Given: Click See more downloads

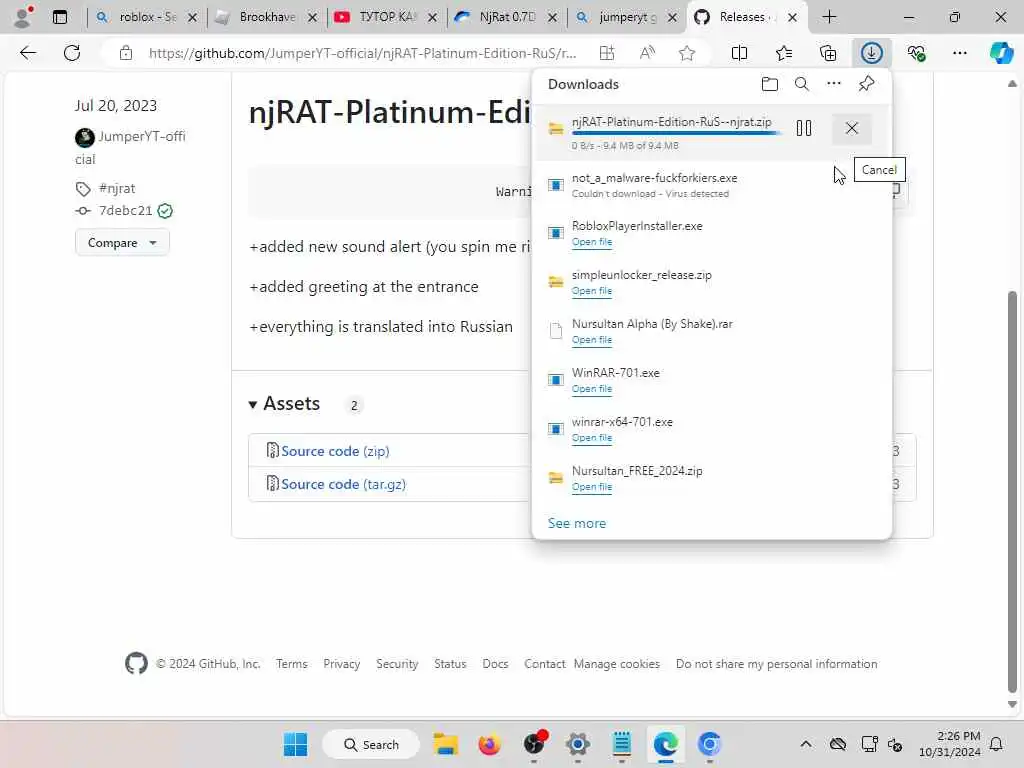Looking at the screenshot, I should pos(577,523).
